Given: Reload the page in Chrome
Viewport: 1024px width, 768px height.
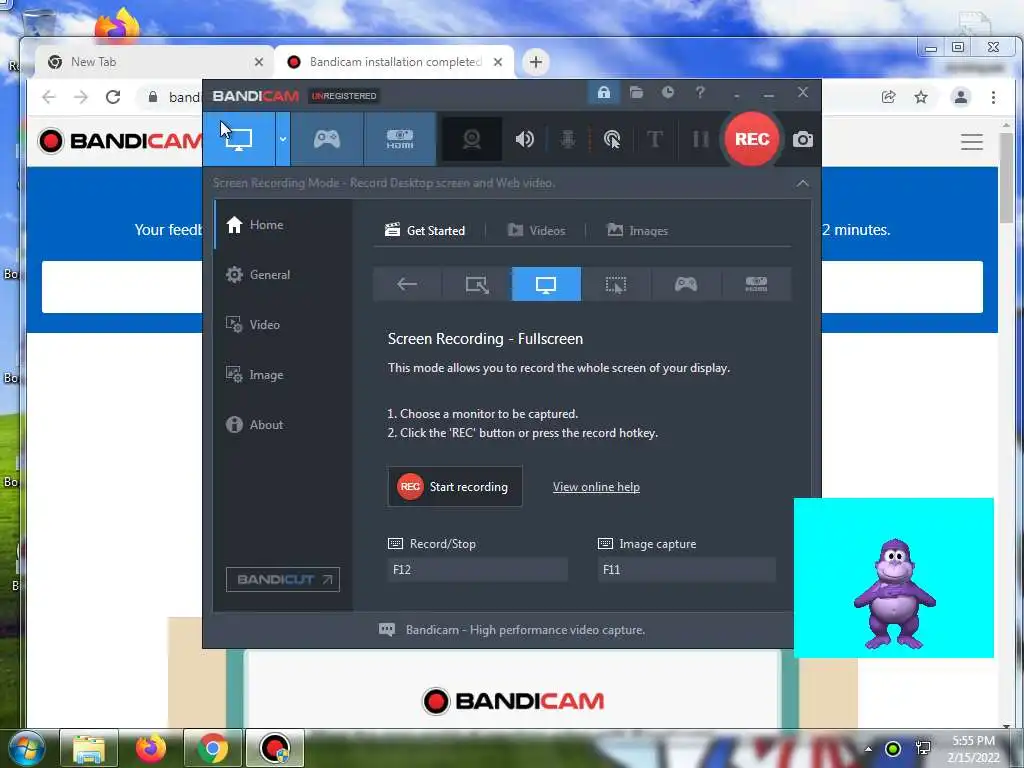Looking at the screenshot, I should (x=113, y=97).
